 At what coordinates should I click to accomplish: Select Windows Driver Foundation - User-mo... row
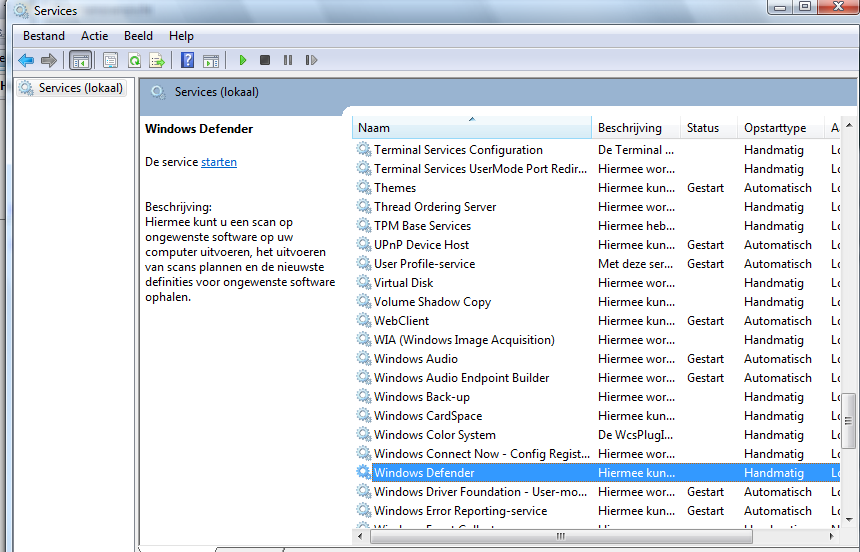coord(596,492)
